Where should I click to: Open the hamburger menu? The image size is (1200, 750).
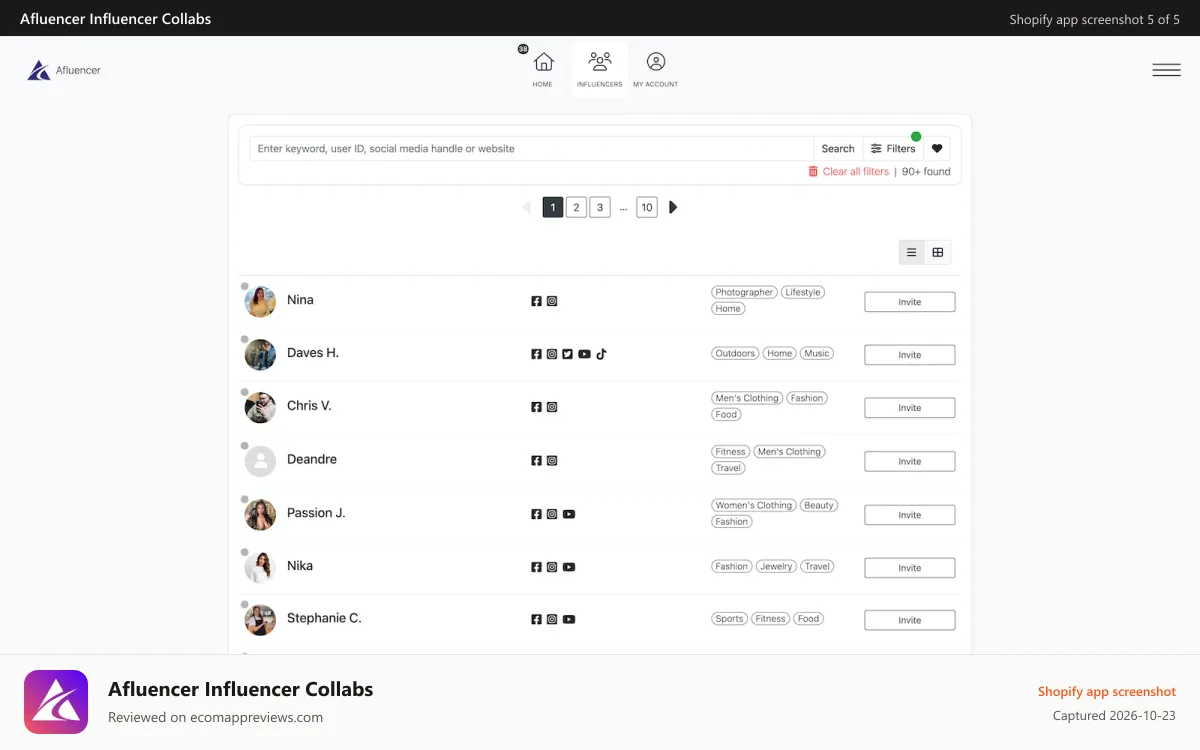pos(1166,70)
